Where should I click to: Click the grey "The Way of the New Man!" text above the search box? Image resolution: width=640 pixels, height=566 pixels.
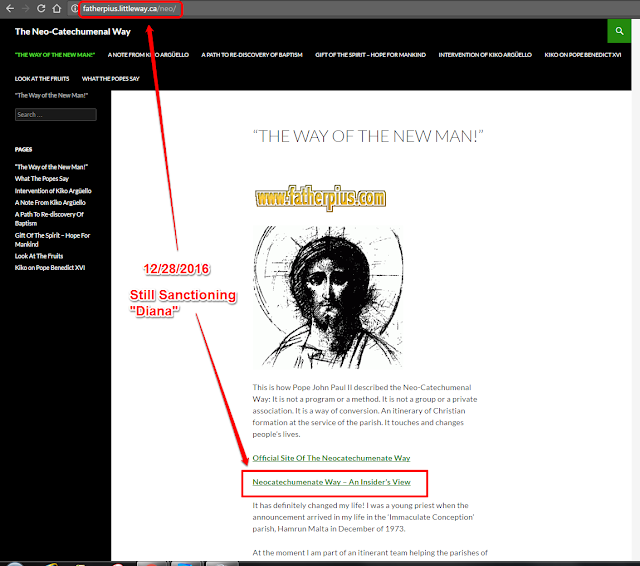coord(51,95)
